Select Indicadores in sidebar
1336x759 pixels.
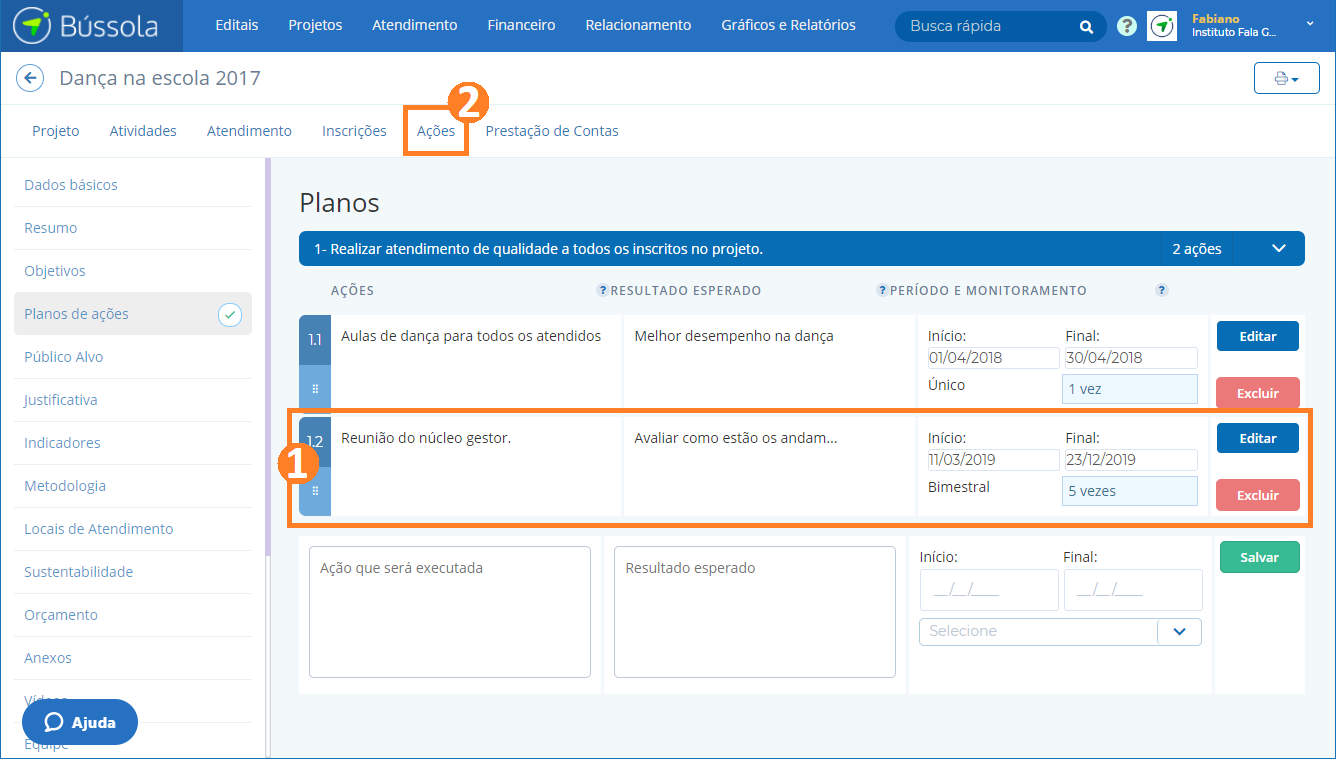point(133,443)
